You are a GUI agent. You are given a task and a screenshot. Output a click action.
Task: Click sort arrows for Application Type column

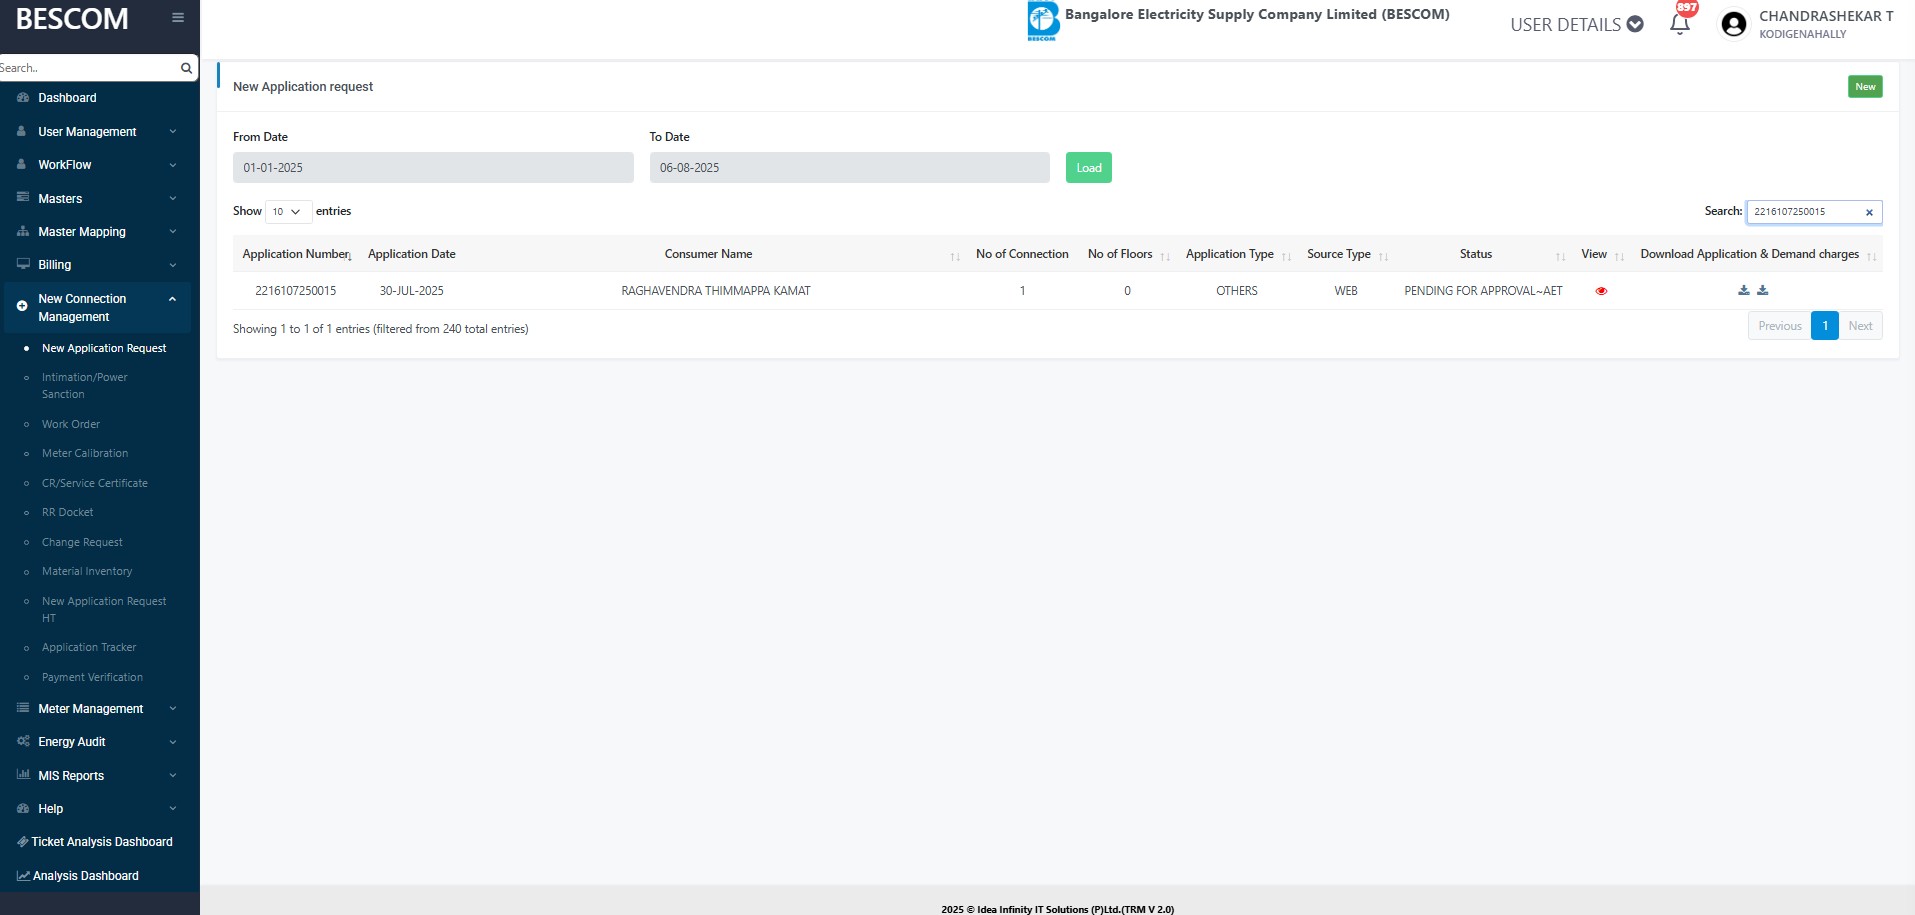tap(1286, 257)
